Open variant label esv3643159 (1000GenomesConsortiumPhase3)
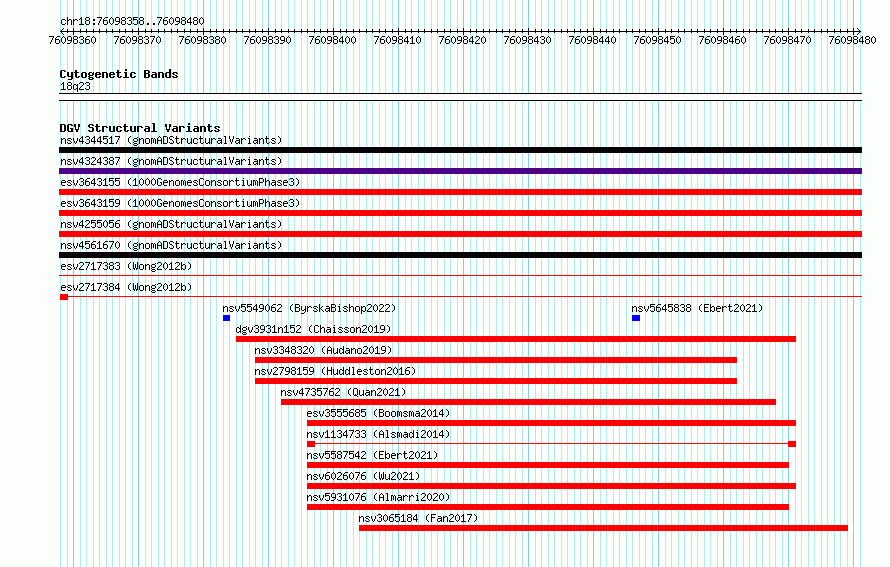Image resolution: width=890 pixels, height=567 pixels. (x=180, y=203)
